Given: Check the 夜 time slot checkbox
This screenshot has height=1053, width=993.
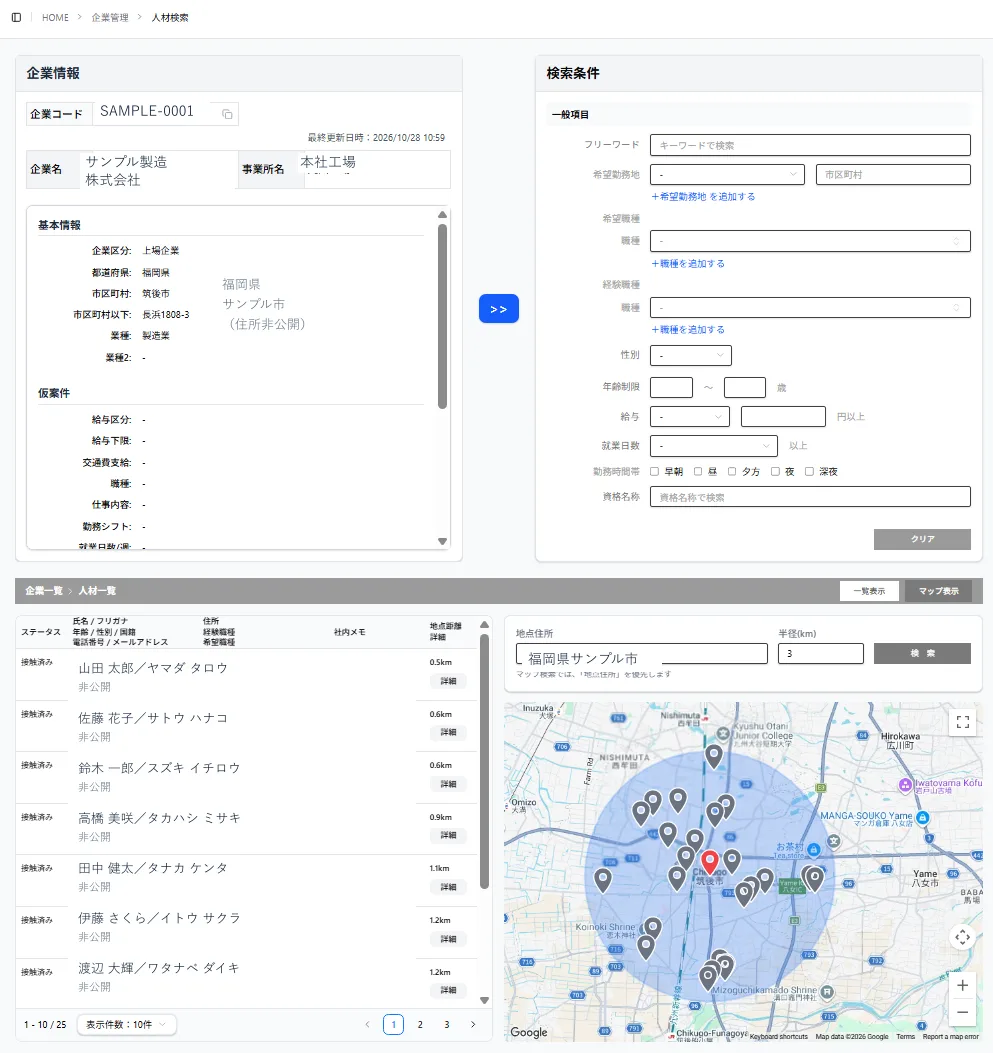Looking at the screenshot, I should tap(775, 471).
